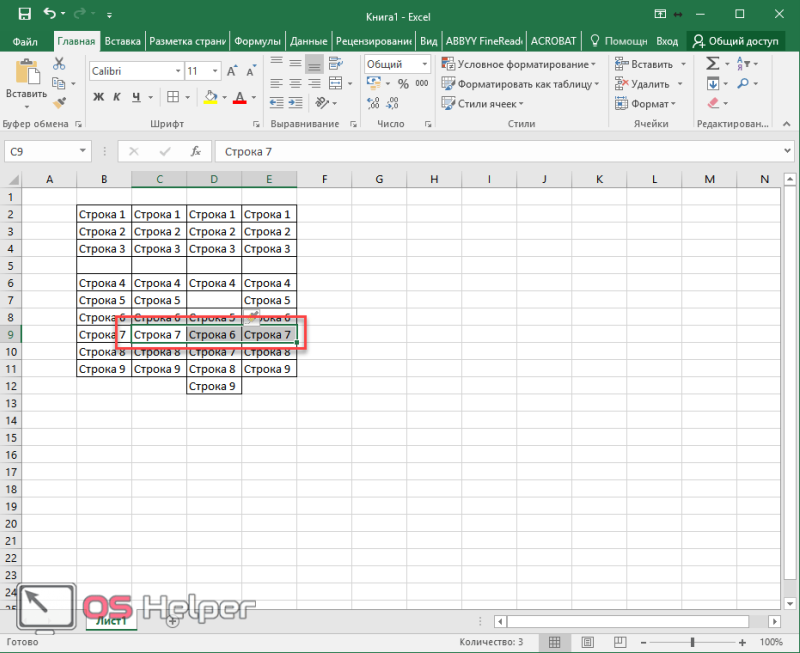Click the Insert Function fx icon
Viewport: 800px width, 653px height.
pos(196,152)
